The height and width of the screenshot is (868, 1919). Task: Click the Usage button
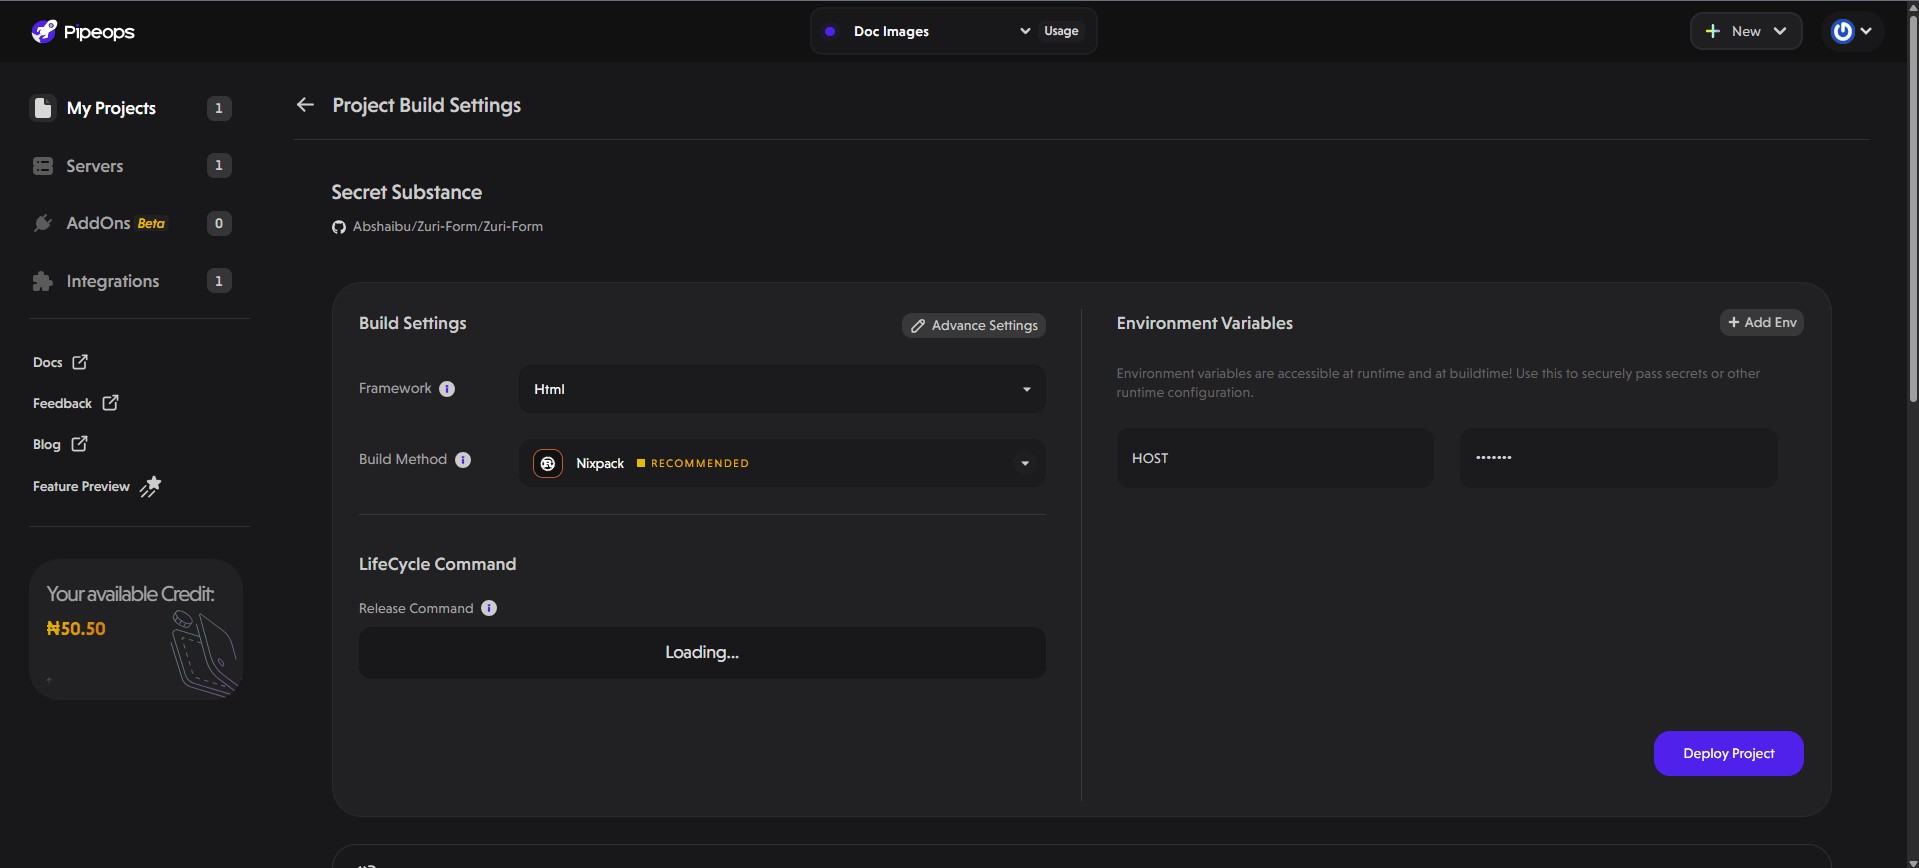[x=1061, y=31]
